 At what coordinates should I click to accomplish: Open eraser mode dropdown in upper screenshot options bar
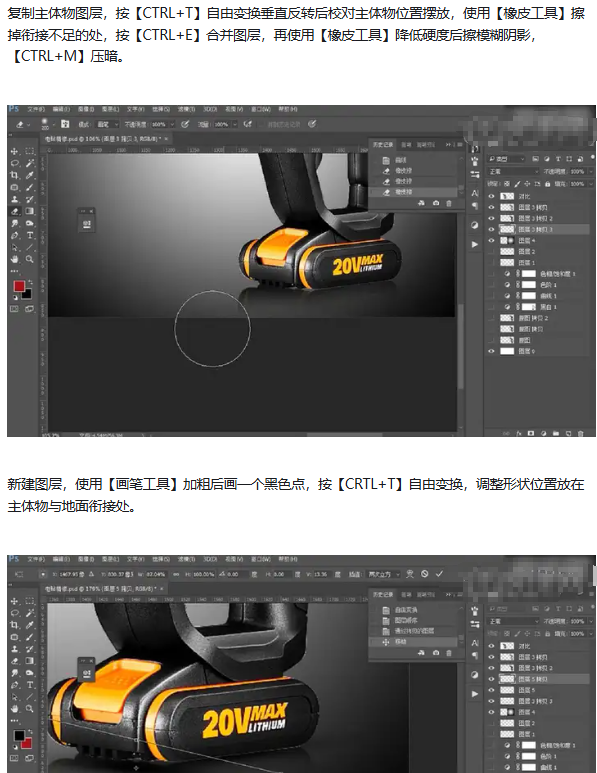(107, 124)
